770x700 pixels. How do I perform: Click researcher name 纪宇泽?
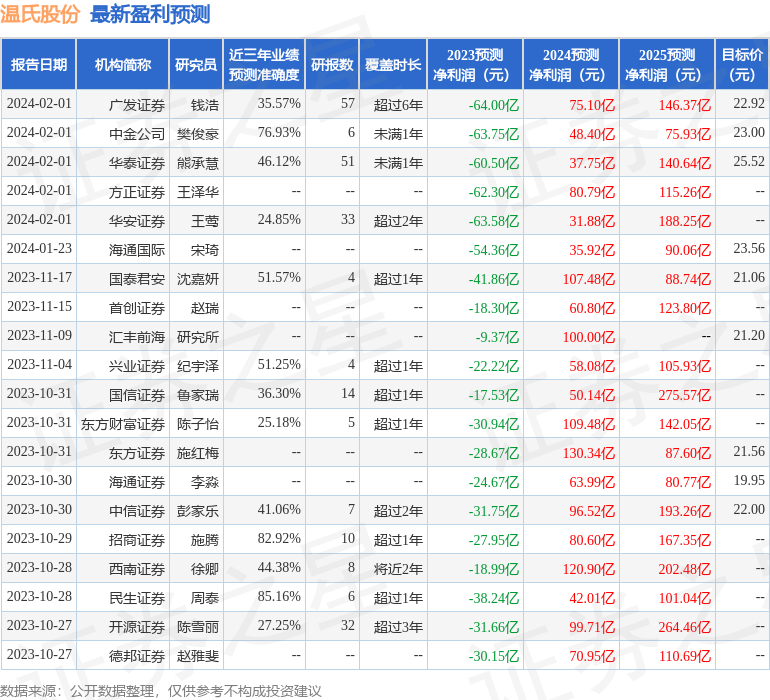[x=198, y=365]
